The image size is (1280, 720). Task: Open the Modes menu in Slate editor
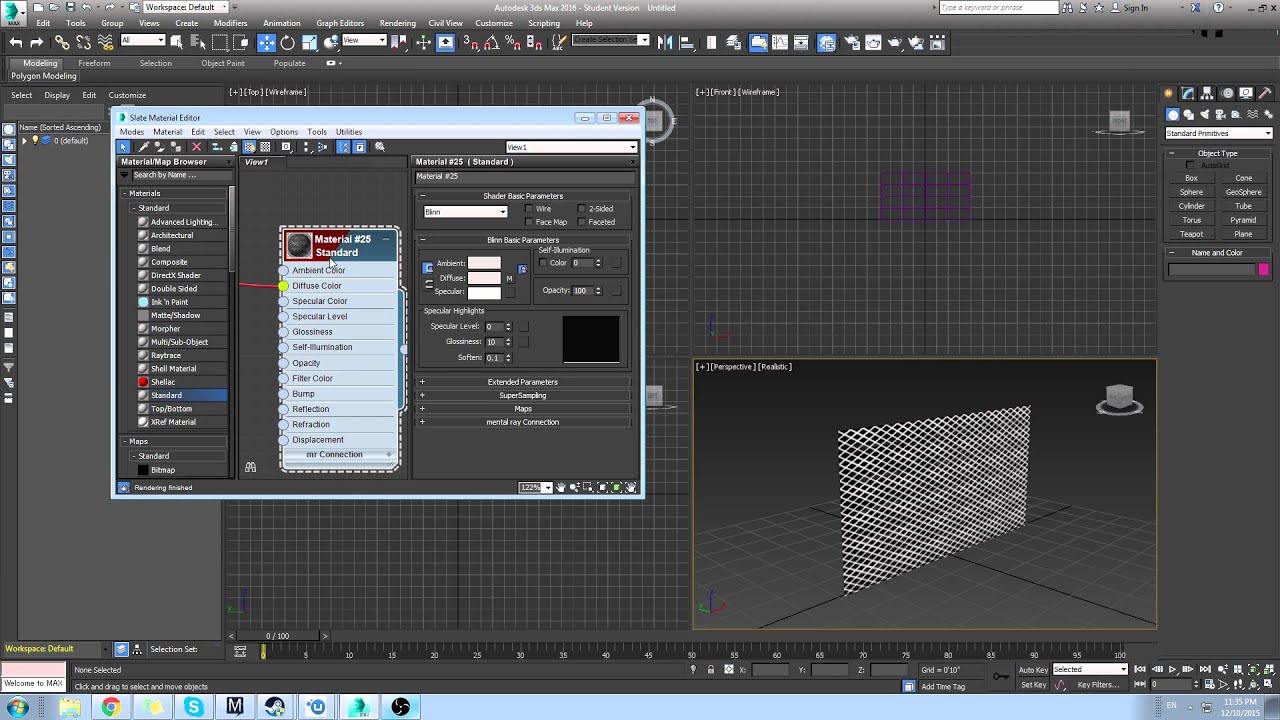click(x=132, y=132)
